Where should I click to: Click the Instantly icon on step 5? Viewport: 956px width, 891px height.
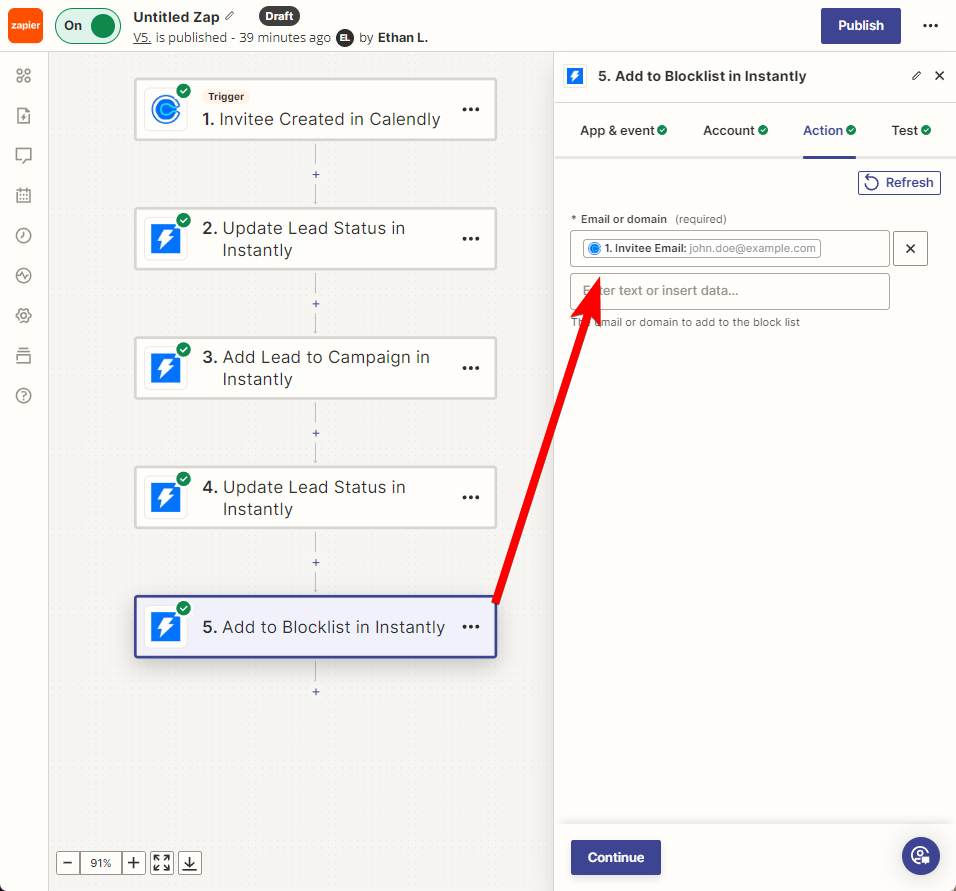pyautogui.click(x=166, y=627)
